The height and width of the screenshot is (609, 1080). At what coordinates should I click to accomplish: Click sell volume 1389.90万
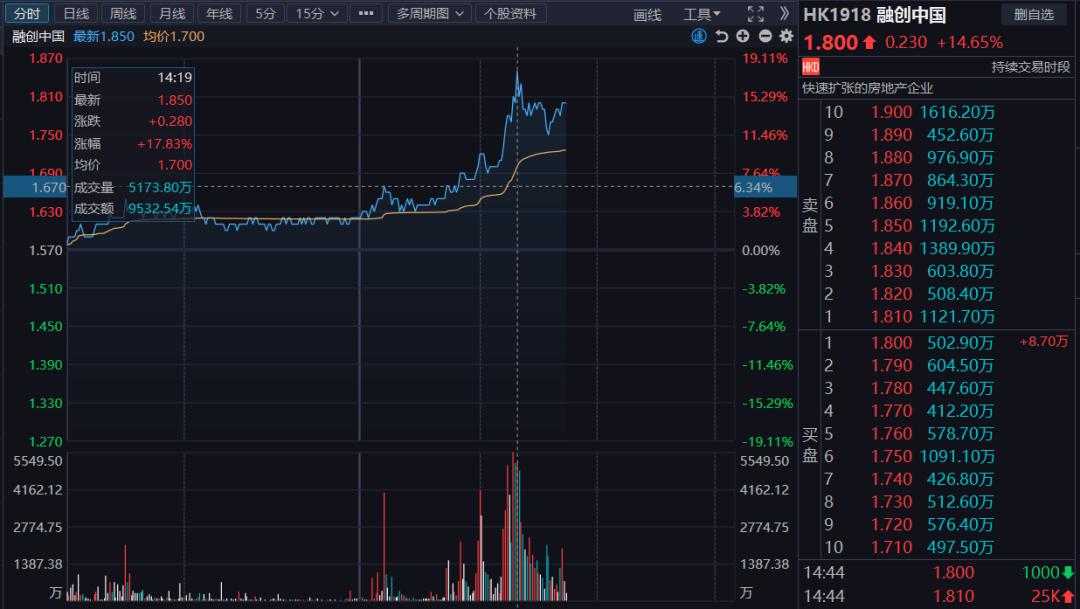click(957, 249)
